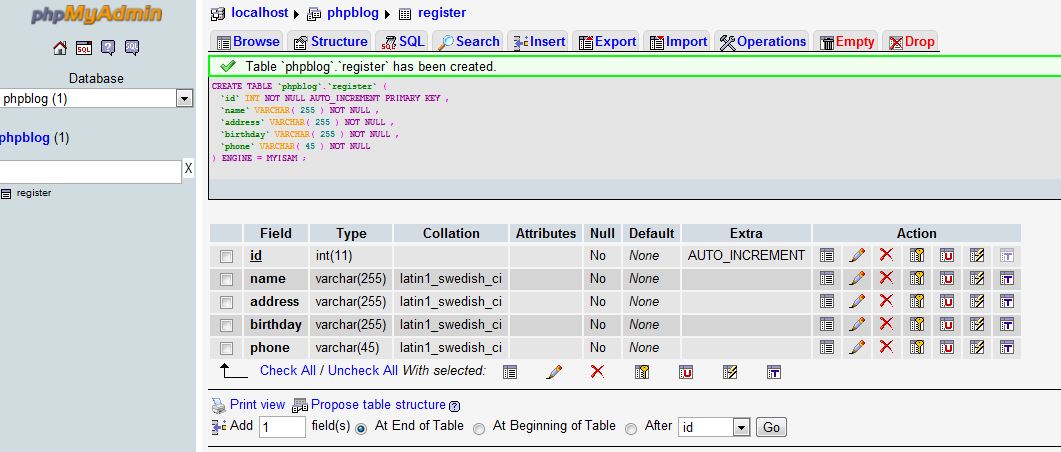Click the With selected browse icon
This screenshot has height=452, width=1061.
(x=510, y=372)
